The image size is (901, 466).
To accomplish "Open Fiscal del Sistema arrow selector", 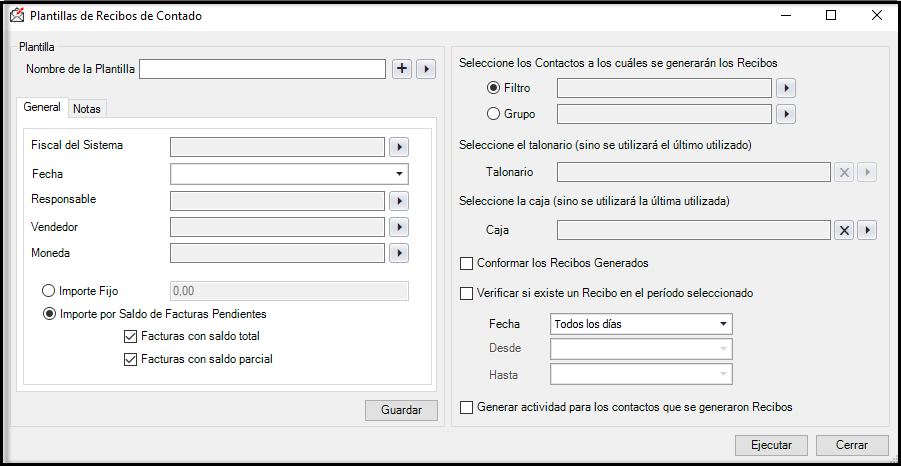I will click(x=399, y=147).
